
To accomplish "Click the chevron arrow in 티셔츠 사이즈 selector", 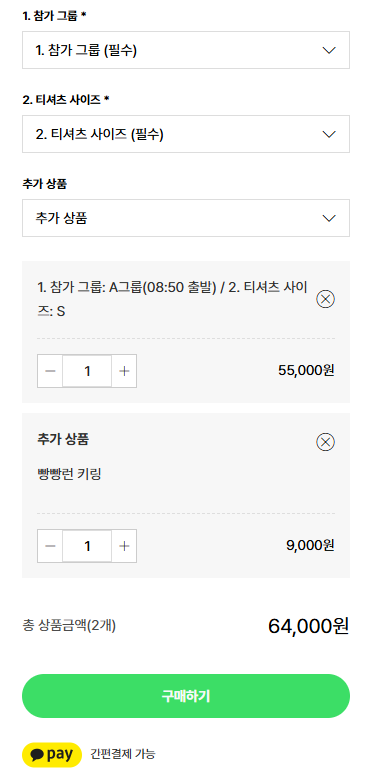I will 329,134.
